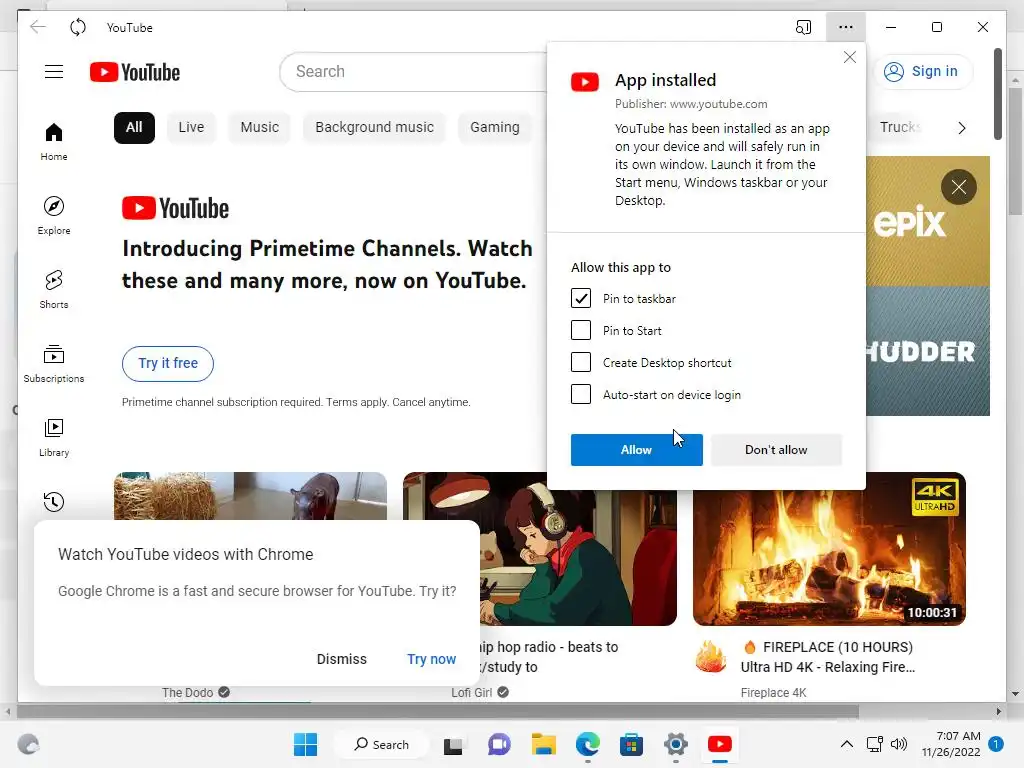Click the volume speaker tray icon
The height and width of the screenshot is (768, 1024).
pos(899,744)
